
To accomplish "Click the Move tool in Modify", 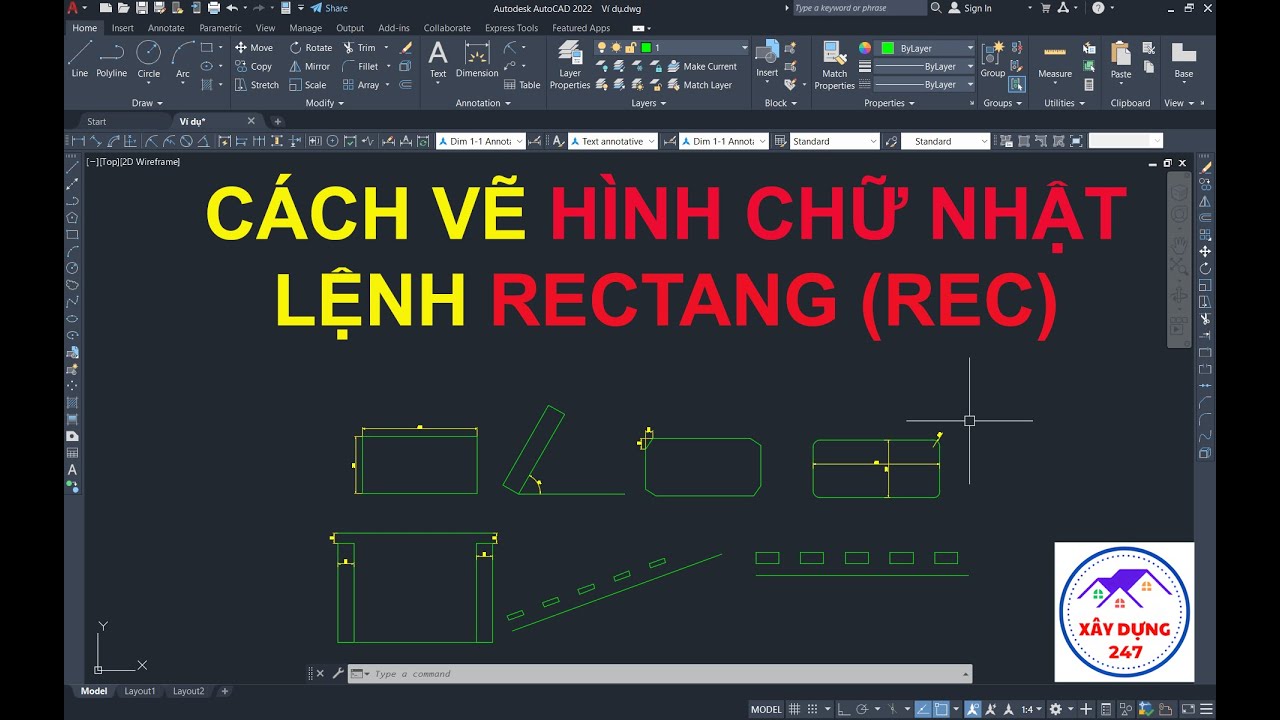I will click(253, 47).
